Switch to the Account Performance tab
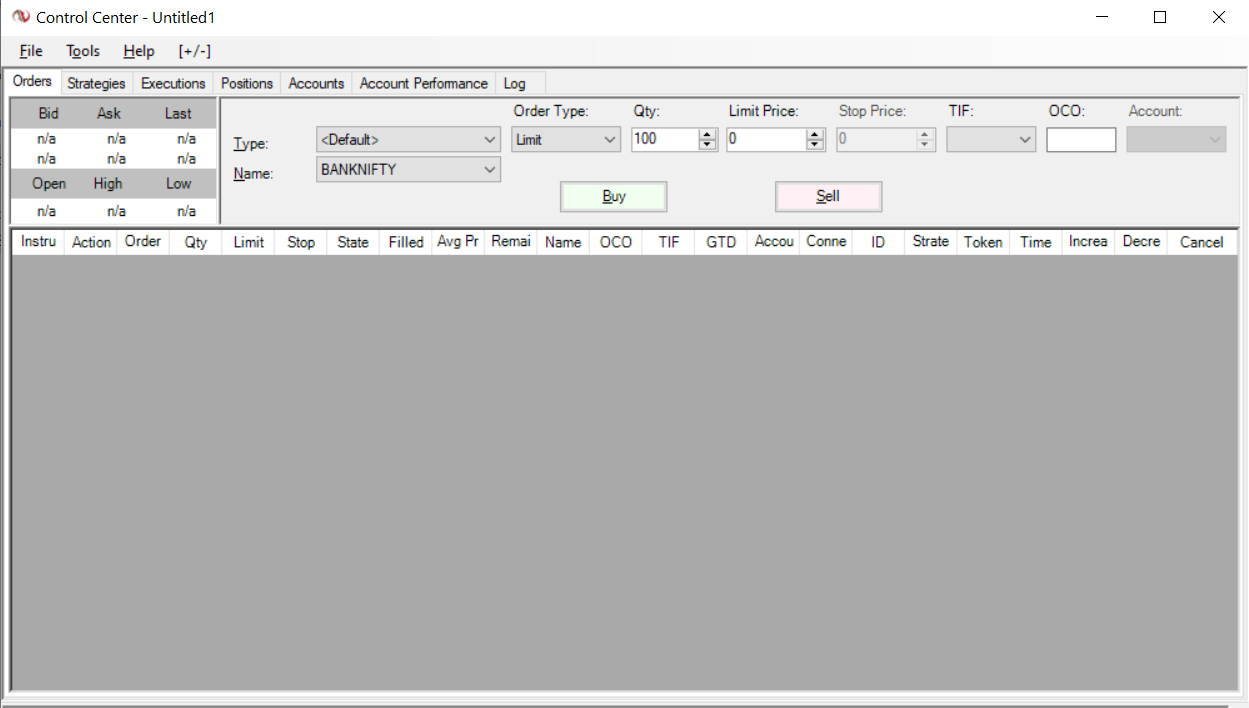Image resolution: width=1249 pixels, height=708 pixels. point(424,84)
